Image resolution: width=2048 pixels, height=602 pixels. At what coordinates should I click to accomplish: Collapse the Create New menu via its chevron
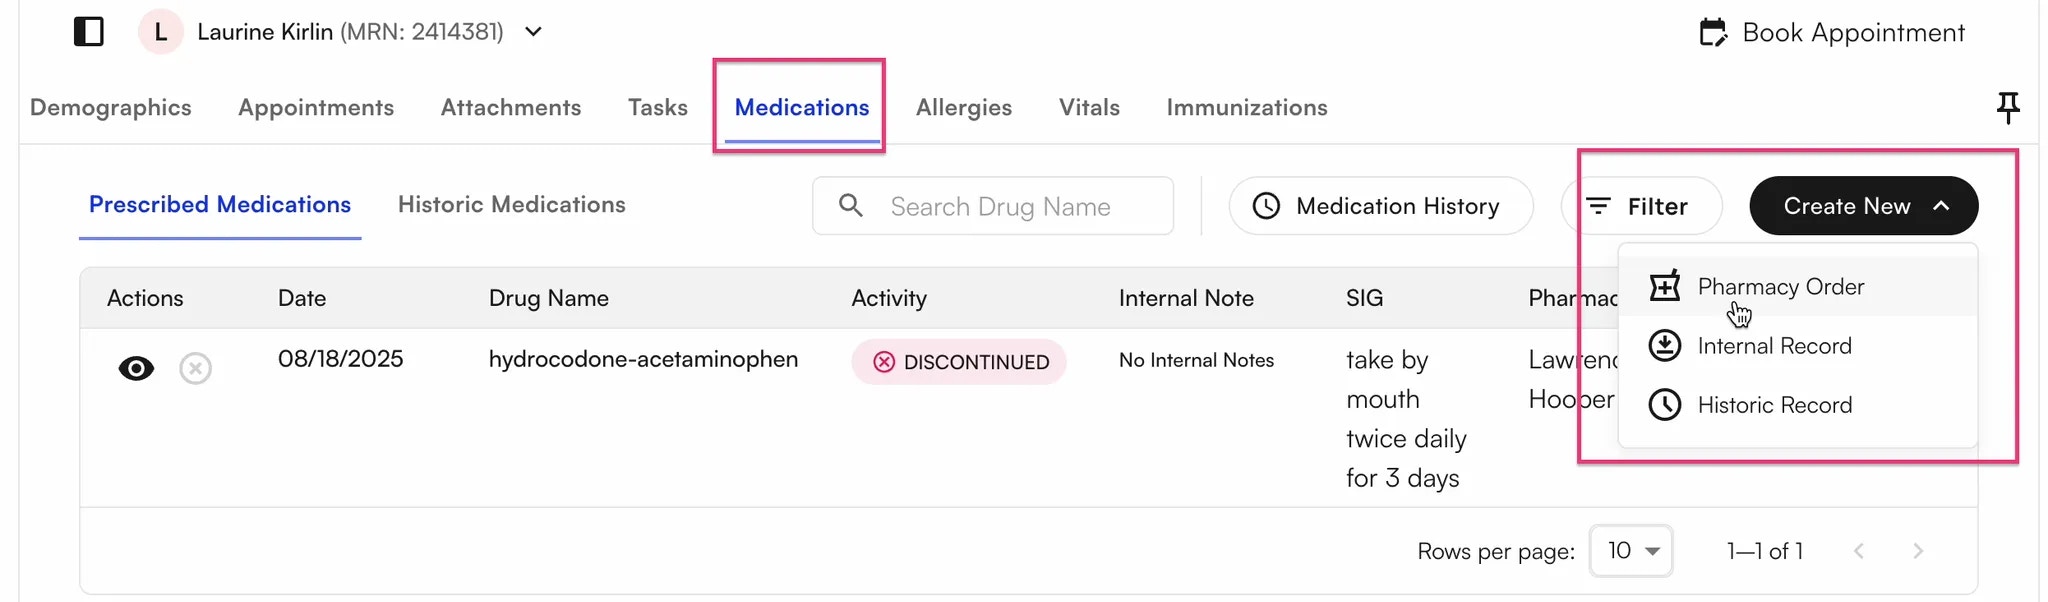pos(1942,206)
